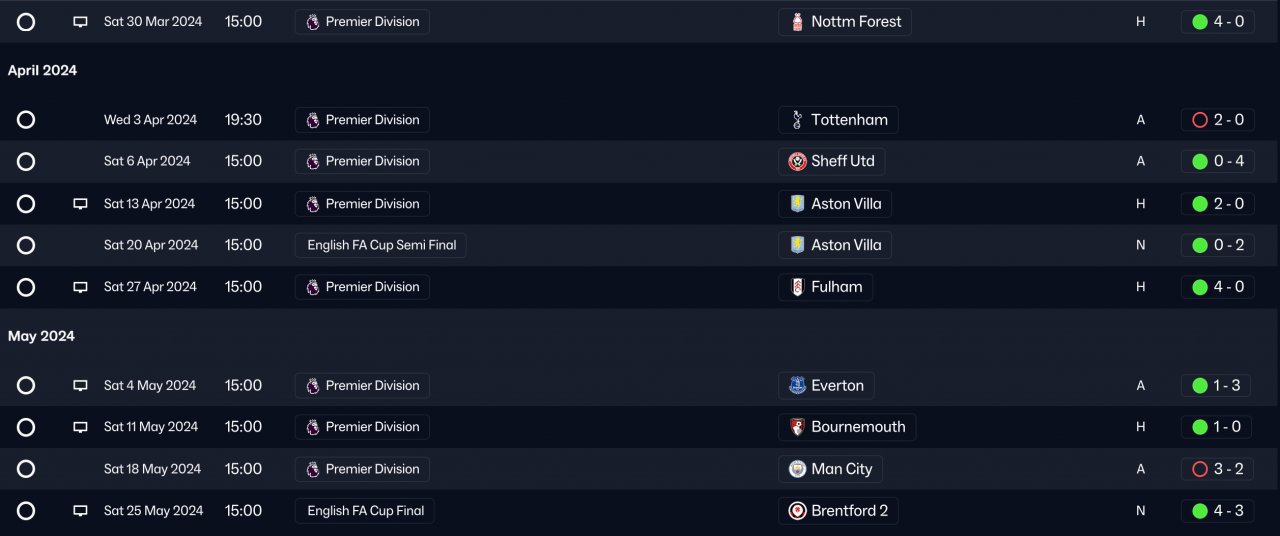
Task: Select the radio circle for Sat 30 Mar fixture
Action: click(26, 22)
